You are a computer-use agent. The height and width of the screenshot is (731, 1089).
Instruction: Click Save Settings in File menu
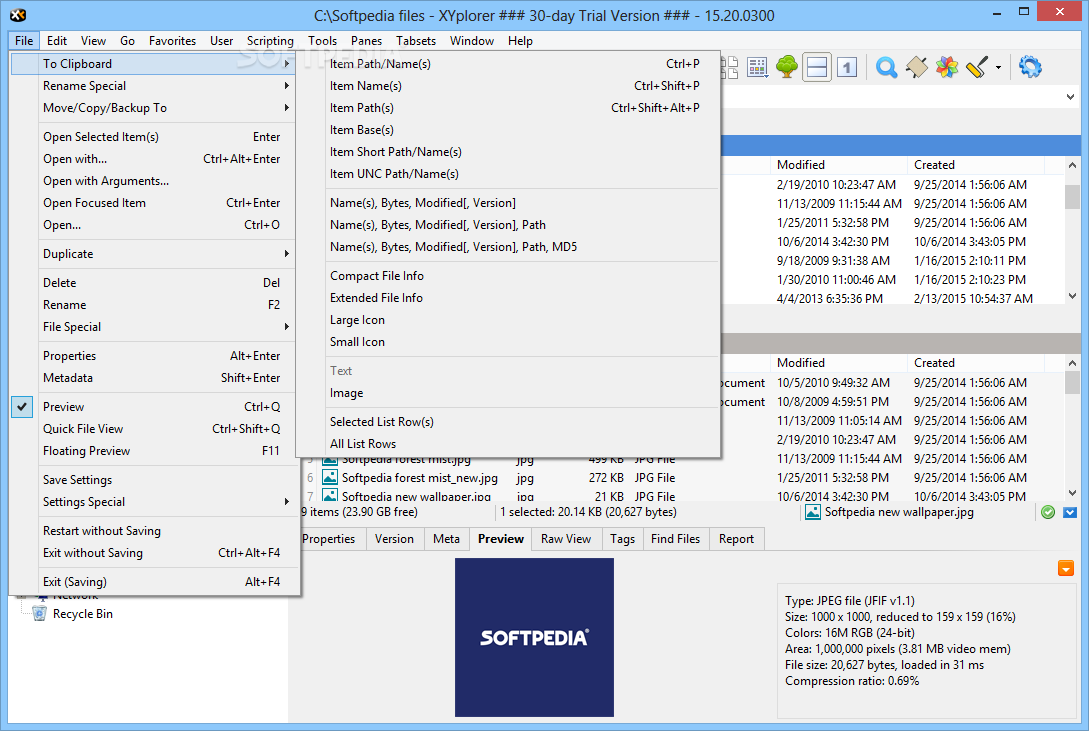[153, 480]
